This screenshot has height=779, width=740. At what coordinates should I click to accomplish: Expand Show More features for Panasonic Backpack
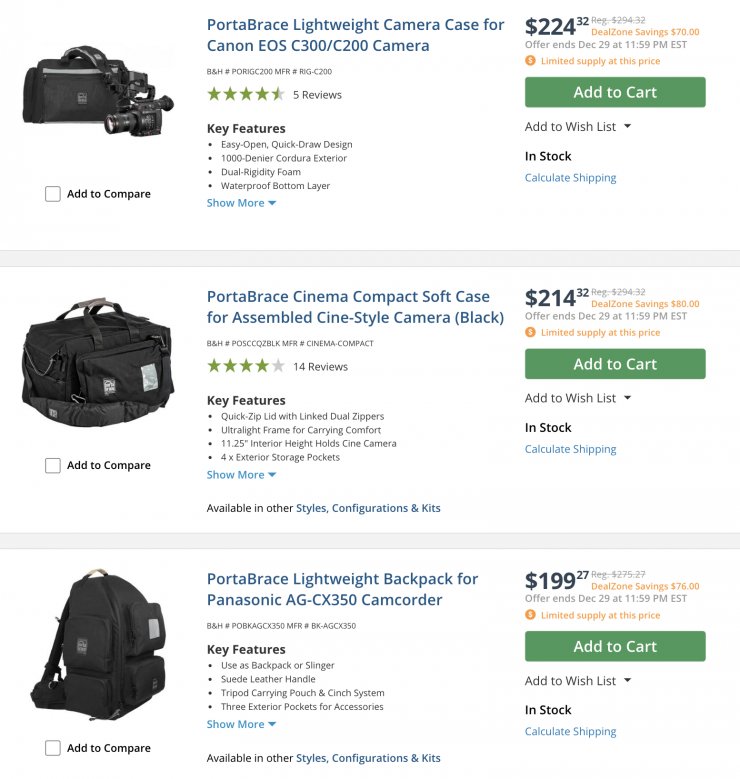click(x=241, y=724)
